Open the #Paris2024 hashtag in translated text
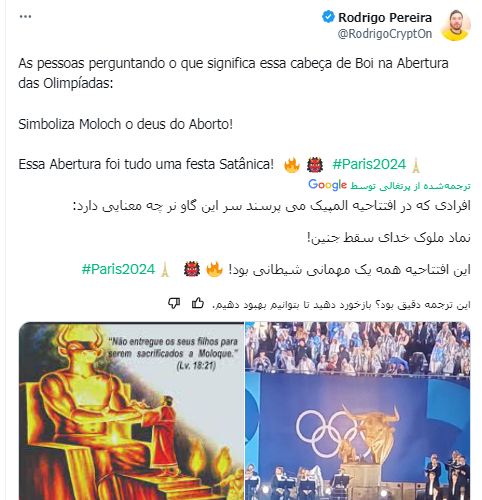 [118, 269]
